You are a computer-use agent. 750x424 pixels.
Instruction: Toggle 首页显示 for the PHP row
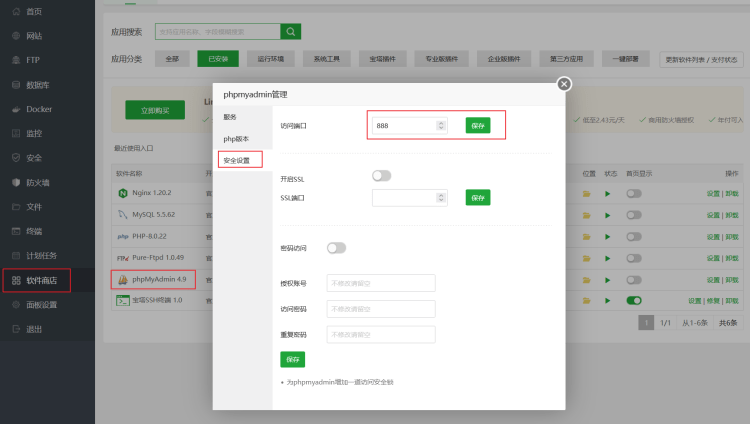(634, 236)
